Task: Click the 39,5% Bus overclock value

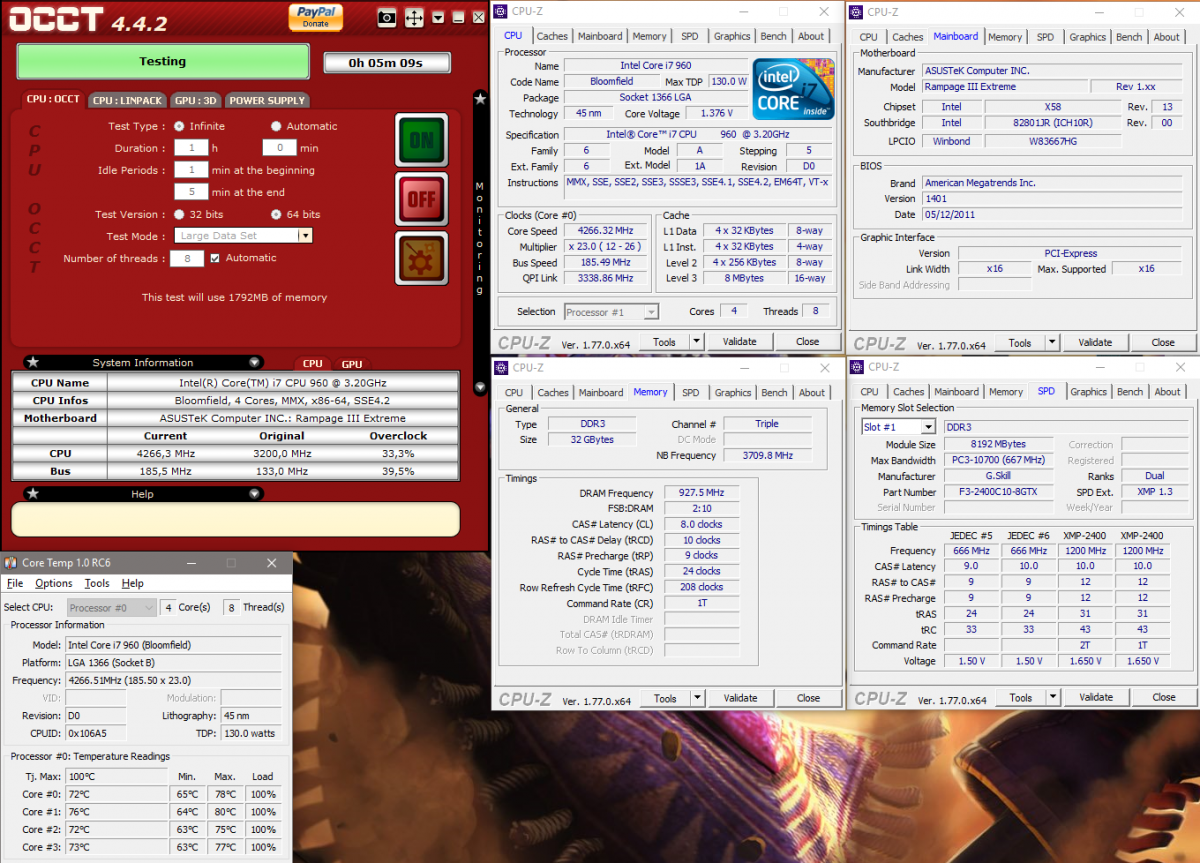Action: point(398,470)
